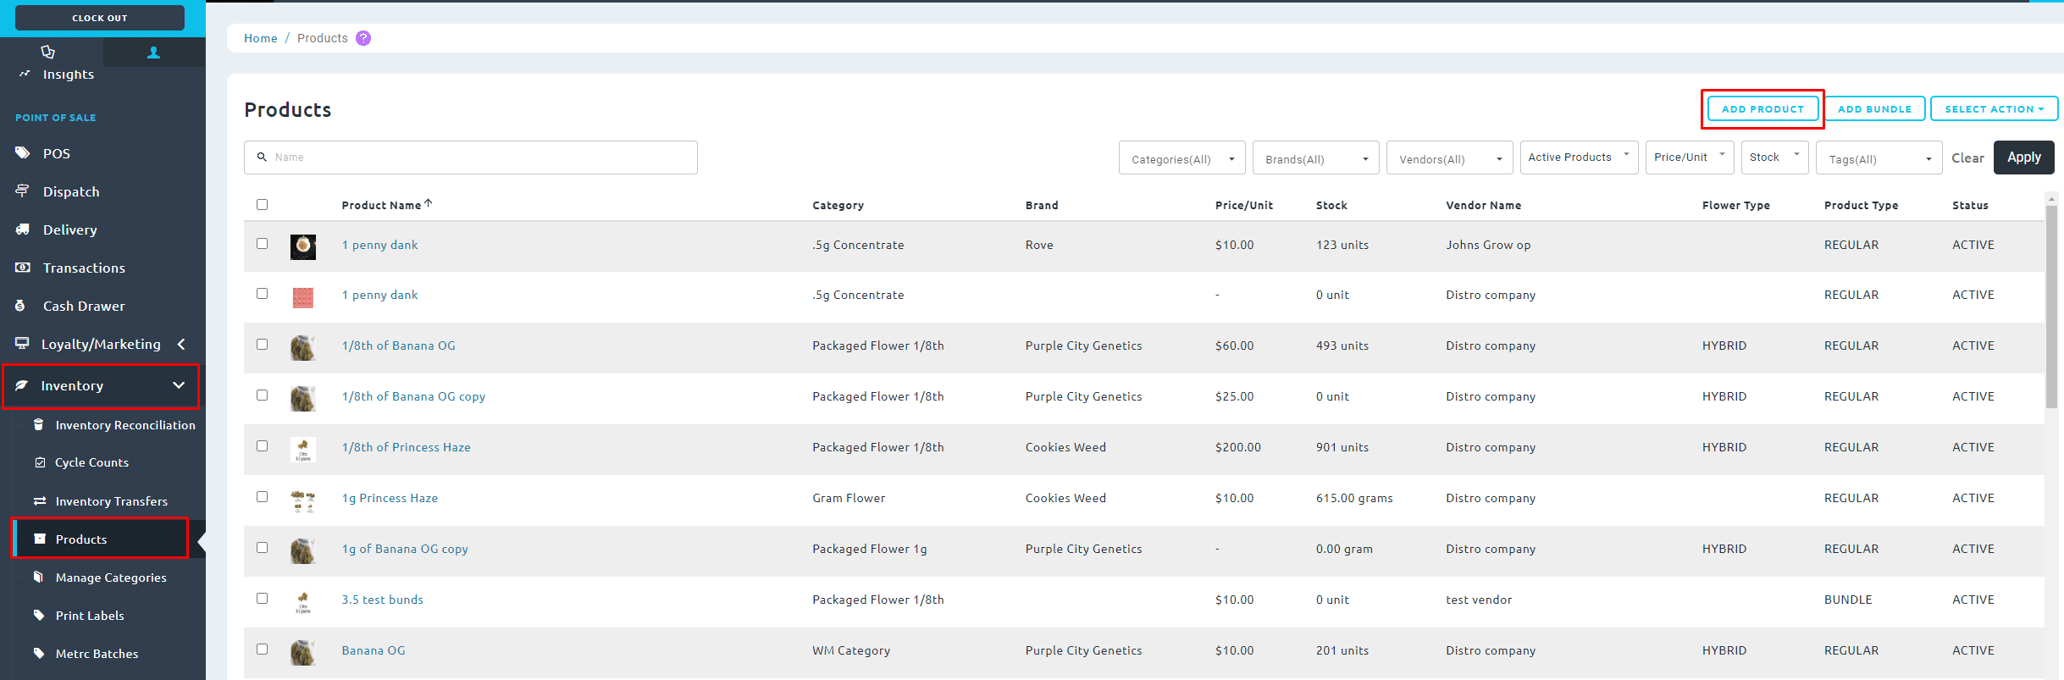Screen dimensions: 2064x680
Task: Collapse the Inventory menu chevron
Action: tap(179, 385)
